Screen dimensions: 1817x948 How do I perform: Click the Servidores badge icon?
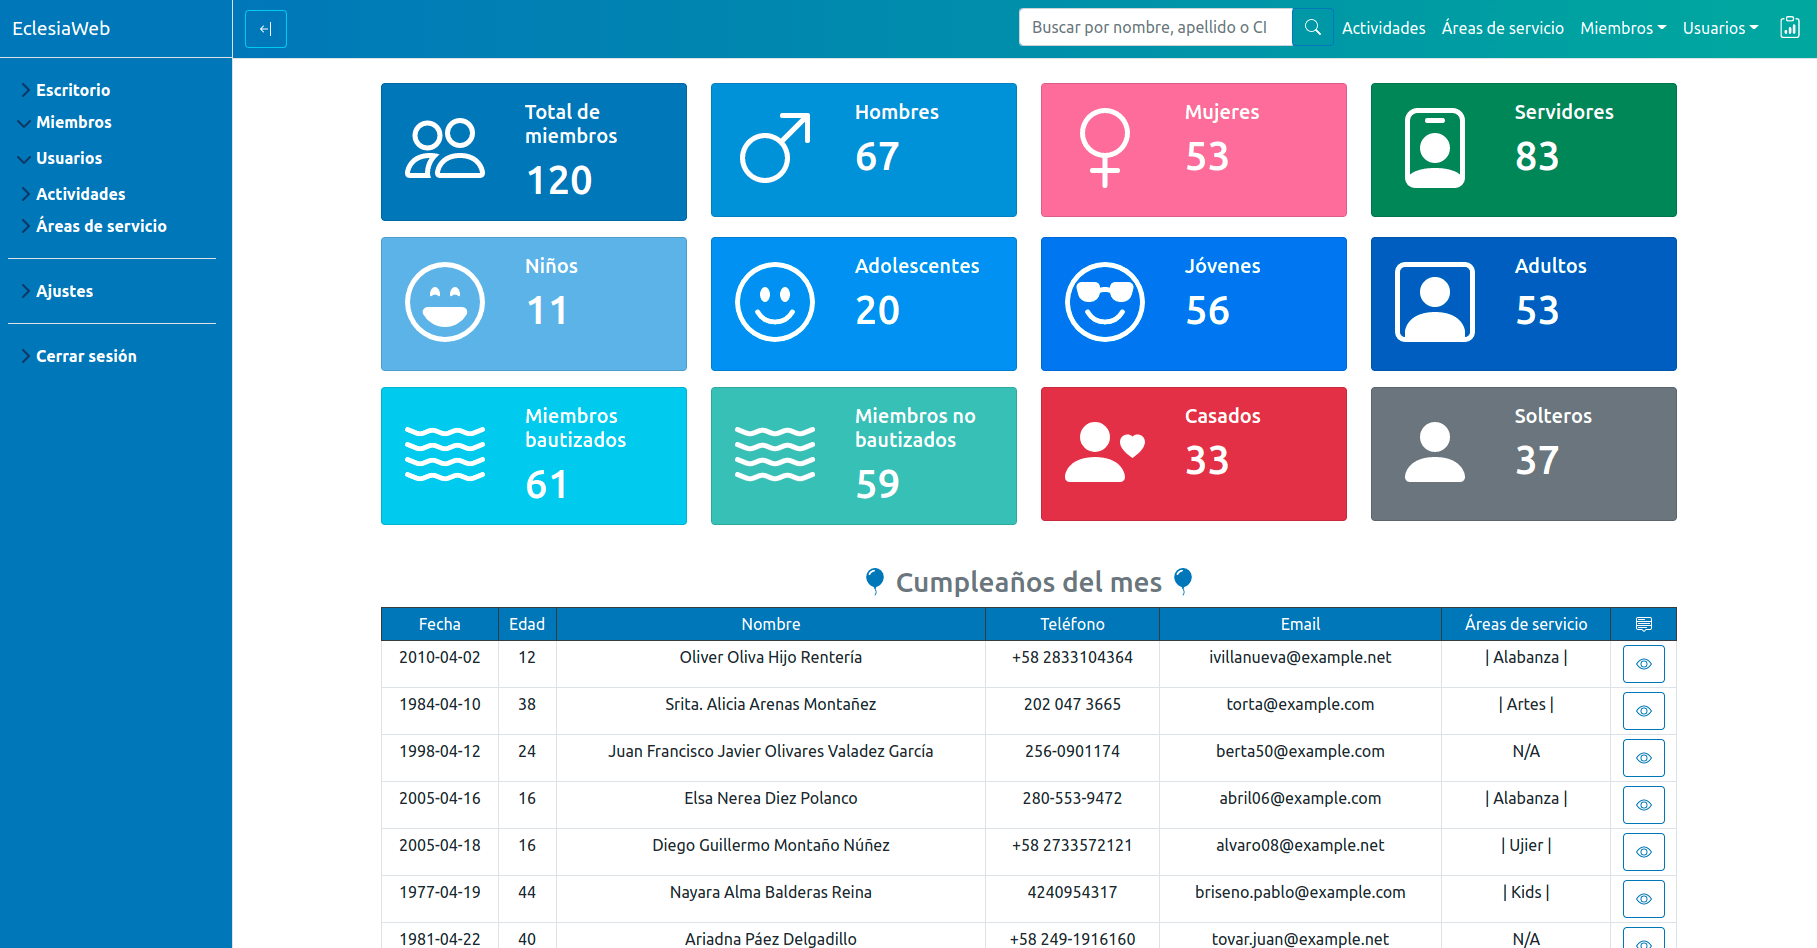pos(1434,148)
